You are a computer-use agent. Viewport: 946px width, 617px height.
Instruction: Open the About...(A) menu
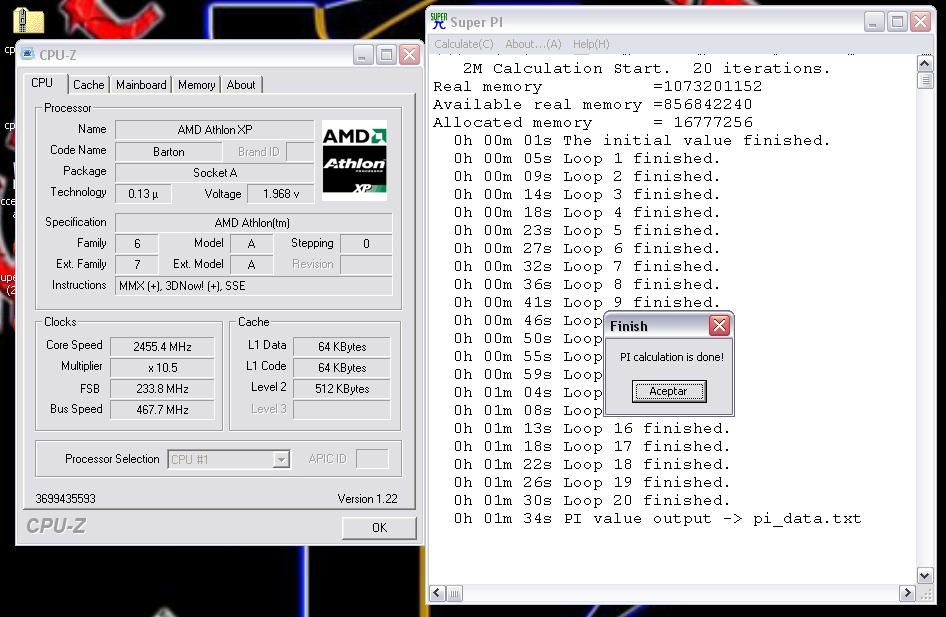533,44
